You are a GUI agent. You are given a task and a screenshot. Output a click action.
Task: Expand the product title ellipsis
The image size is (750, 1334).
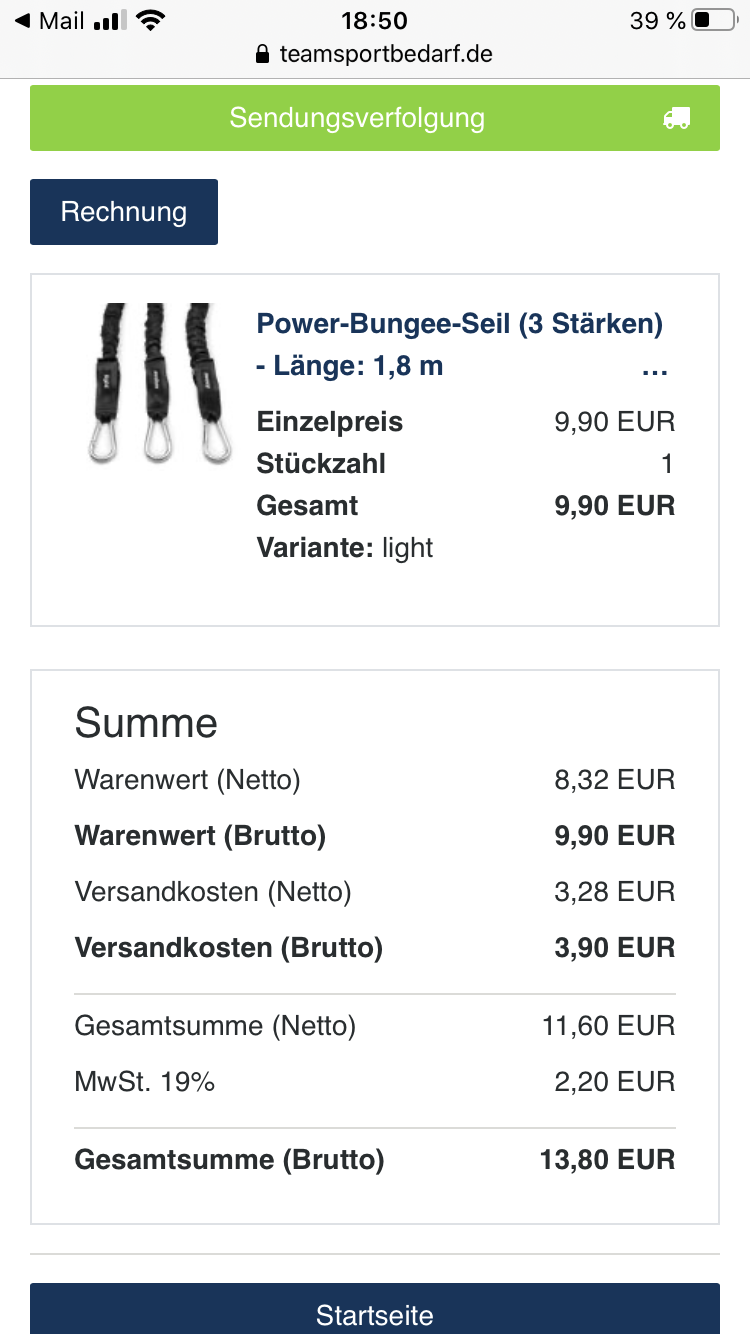pyautogui.click(x=654, y=367)
